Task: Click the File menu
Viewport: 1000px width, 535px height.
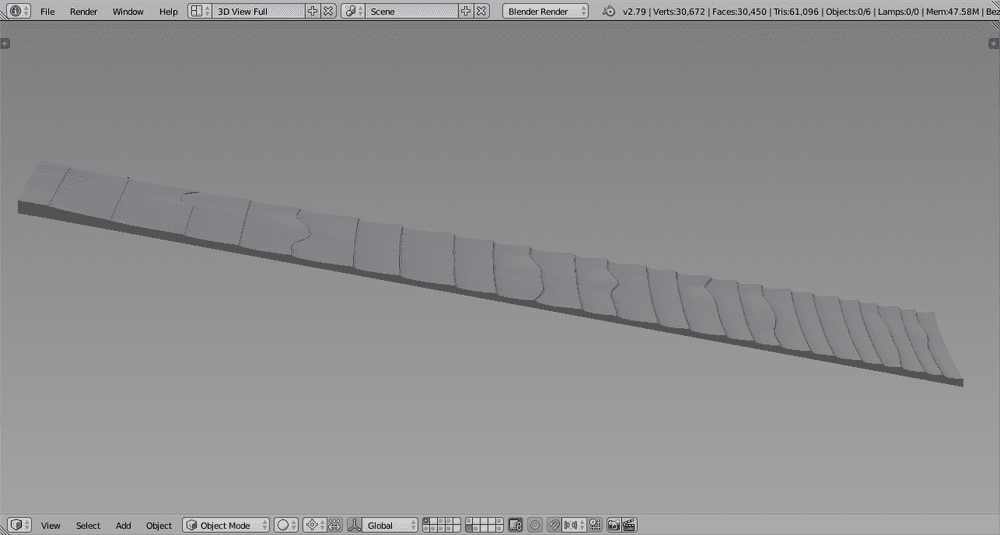Action: 47,11
